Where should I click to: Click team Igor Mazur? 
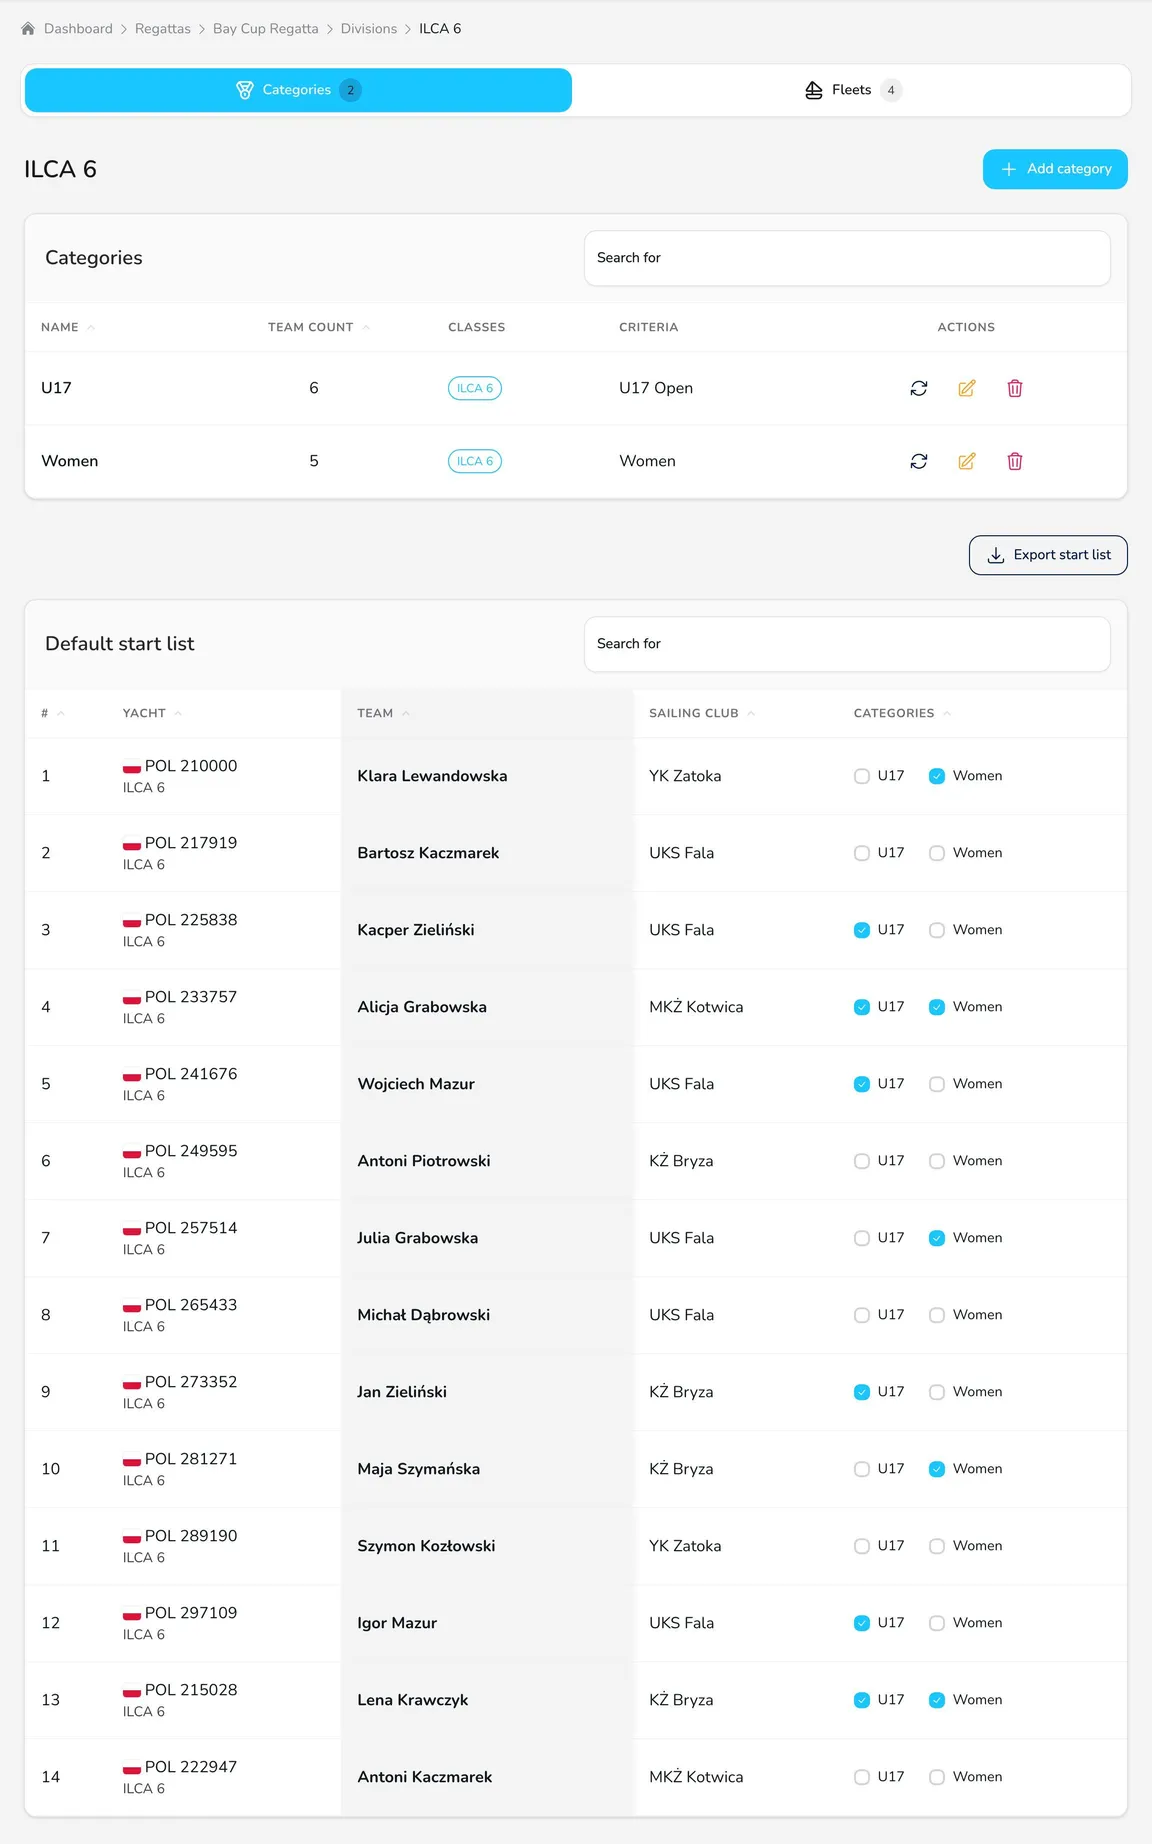(x=397, y=1623)
